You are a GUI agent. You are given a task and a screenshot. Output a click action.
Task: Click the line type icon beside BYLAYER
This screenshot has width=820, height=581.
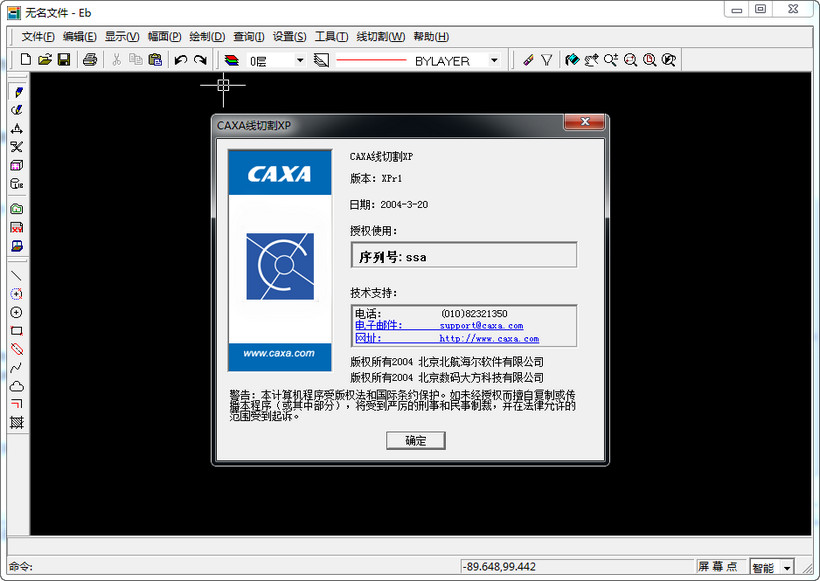click(321, 61)
